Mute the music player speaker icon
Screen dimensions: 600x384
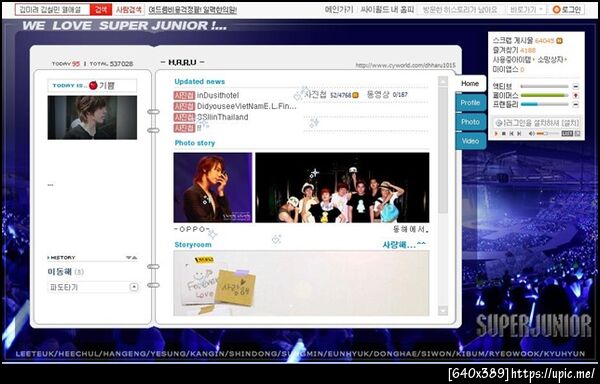[532, 133]
